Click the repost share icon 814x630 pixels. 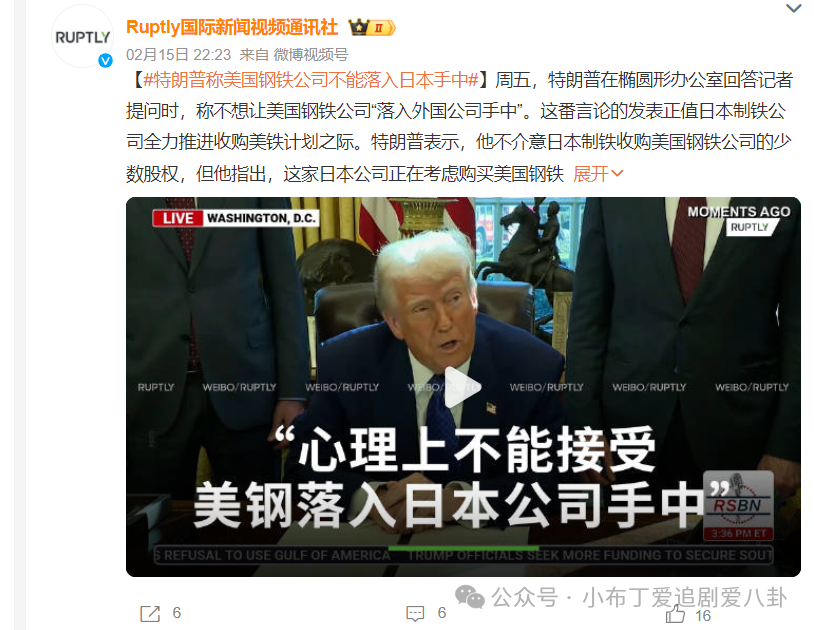pyautogui.click(x=150, y=613)
